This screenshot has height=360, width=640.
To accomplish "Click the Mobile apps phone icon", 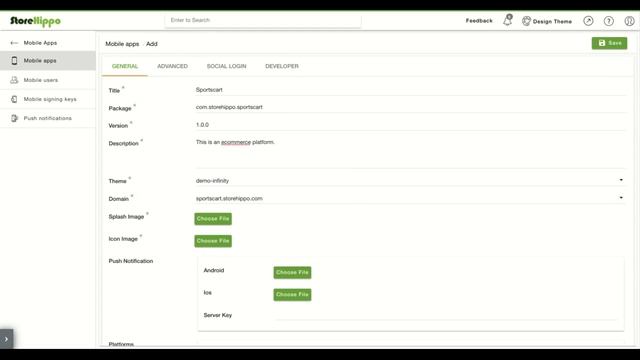I will (14, 60).
